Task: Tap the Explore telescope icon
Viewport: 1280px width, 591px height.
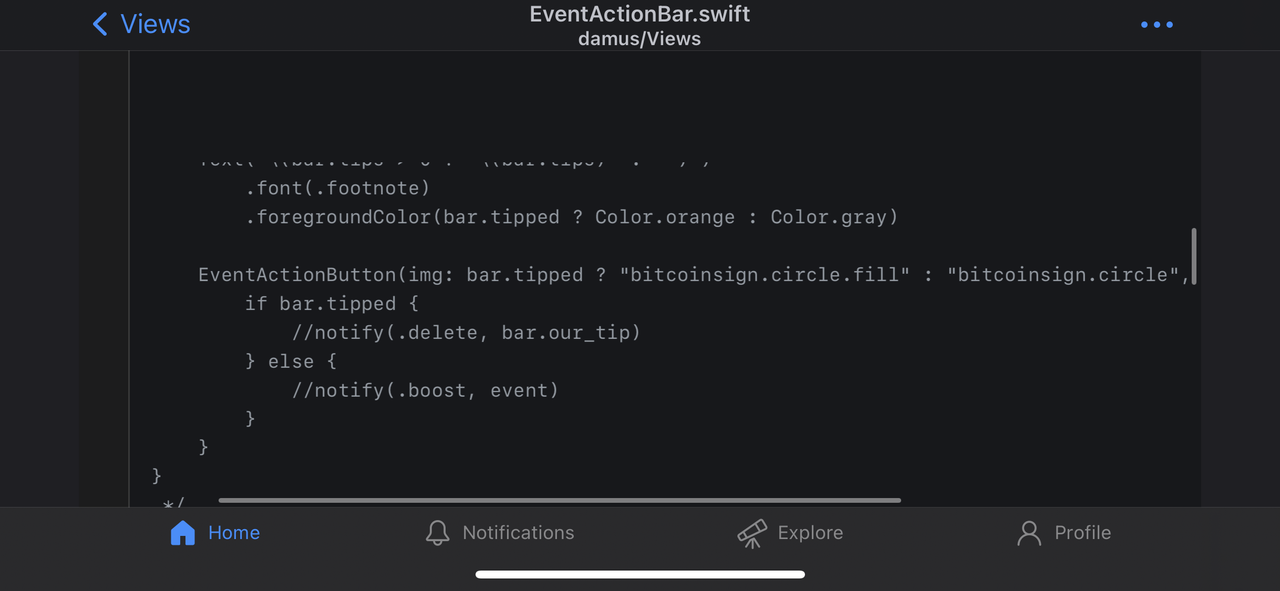Action: [x=752, y=533]
